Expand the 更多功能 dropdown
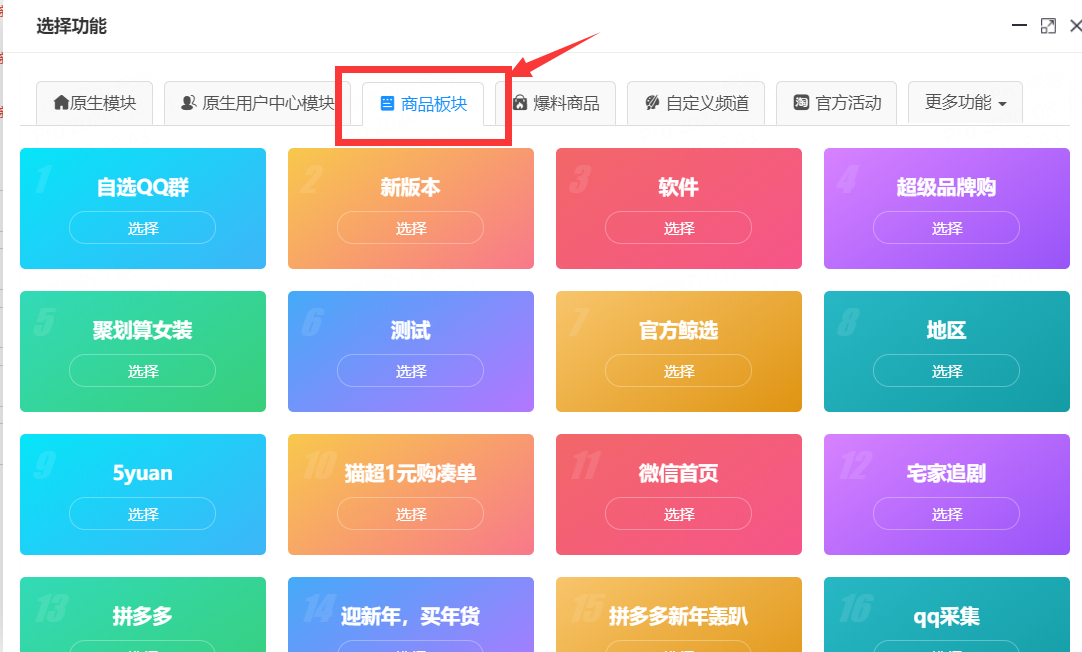Image resolution: width=1082 pixels, height=652 pixels. click(965, 103)
